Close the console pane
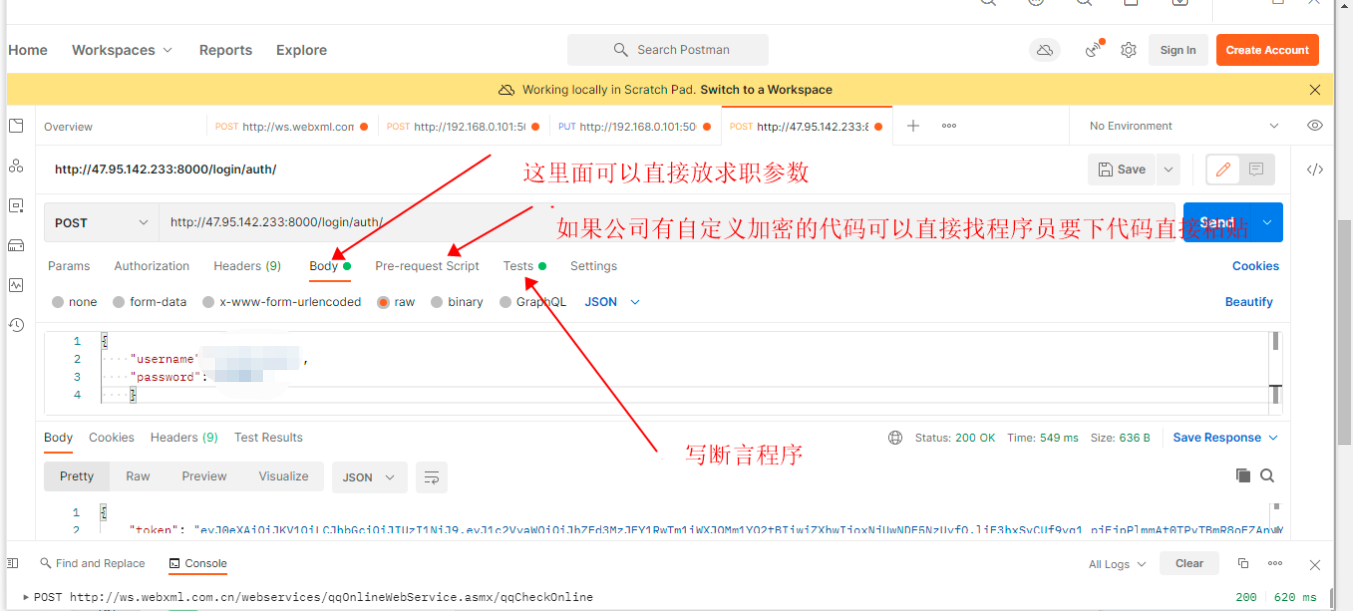1353x611 pixels. coord(1315,564)
